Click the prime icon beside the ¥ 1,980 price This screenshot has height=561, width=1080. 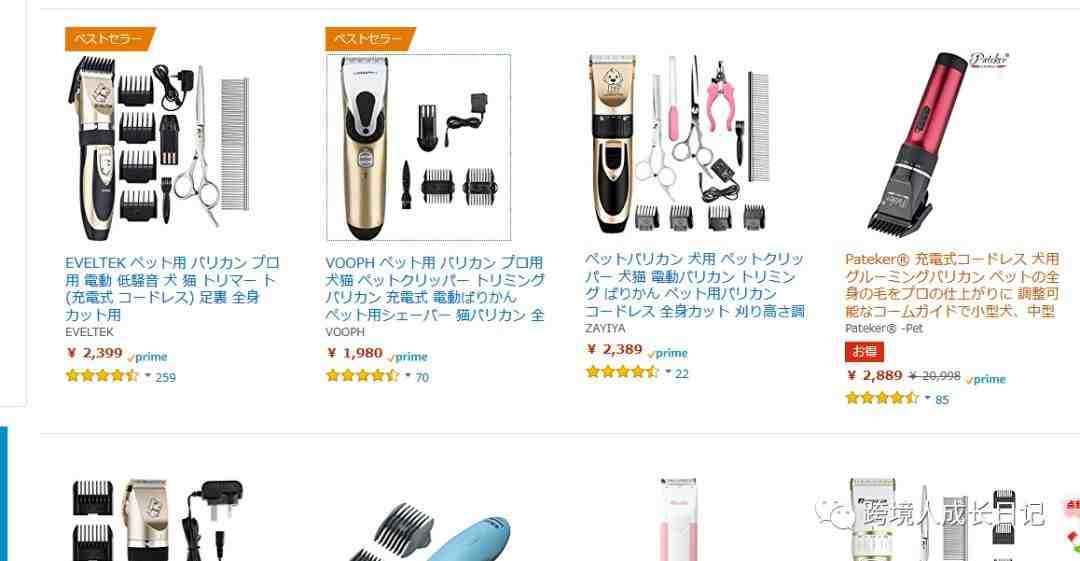tap(408, 356)
